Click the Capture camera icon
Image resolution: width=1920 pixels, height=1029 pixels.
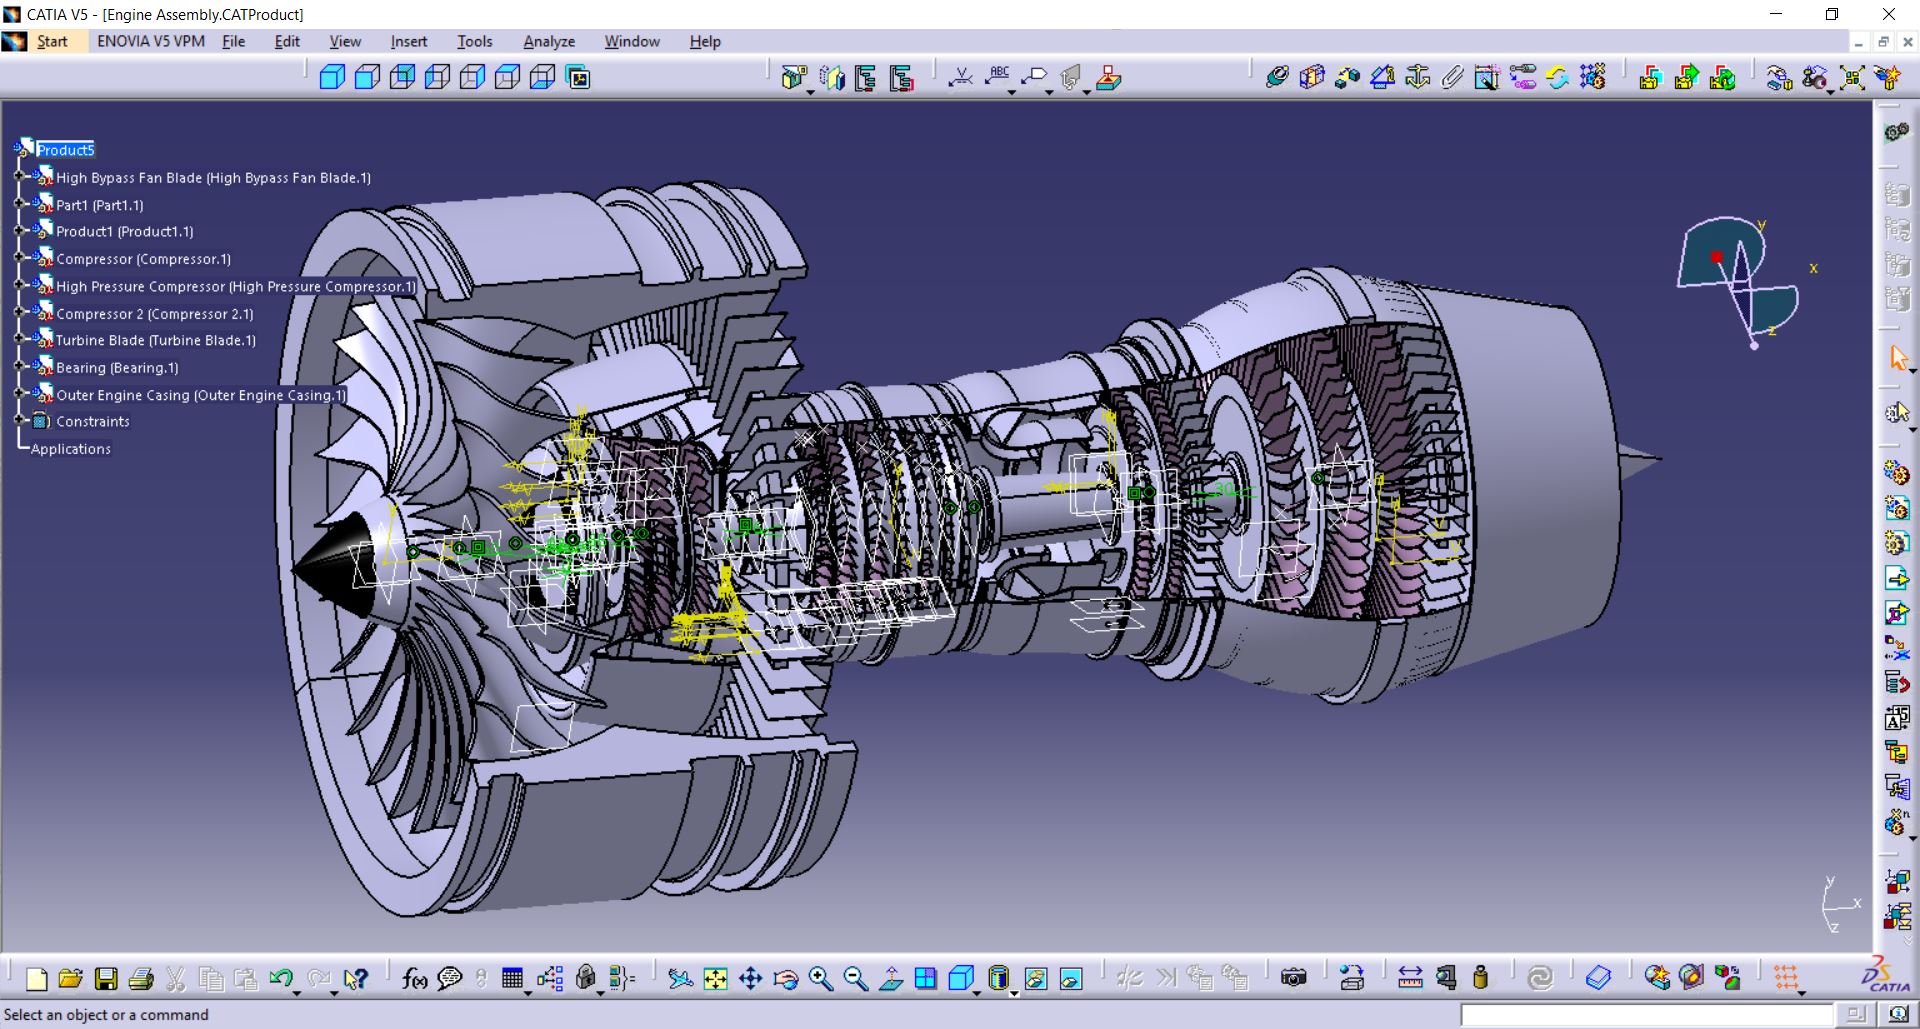pyautogui.click(x=1293, y=978)
